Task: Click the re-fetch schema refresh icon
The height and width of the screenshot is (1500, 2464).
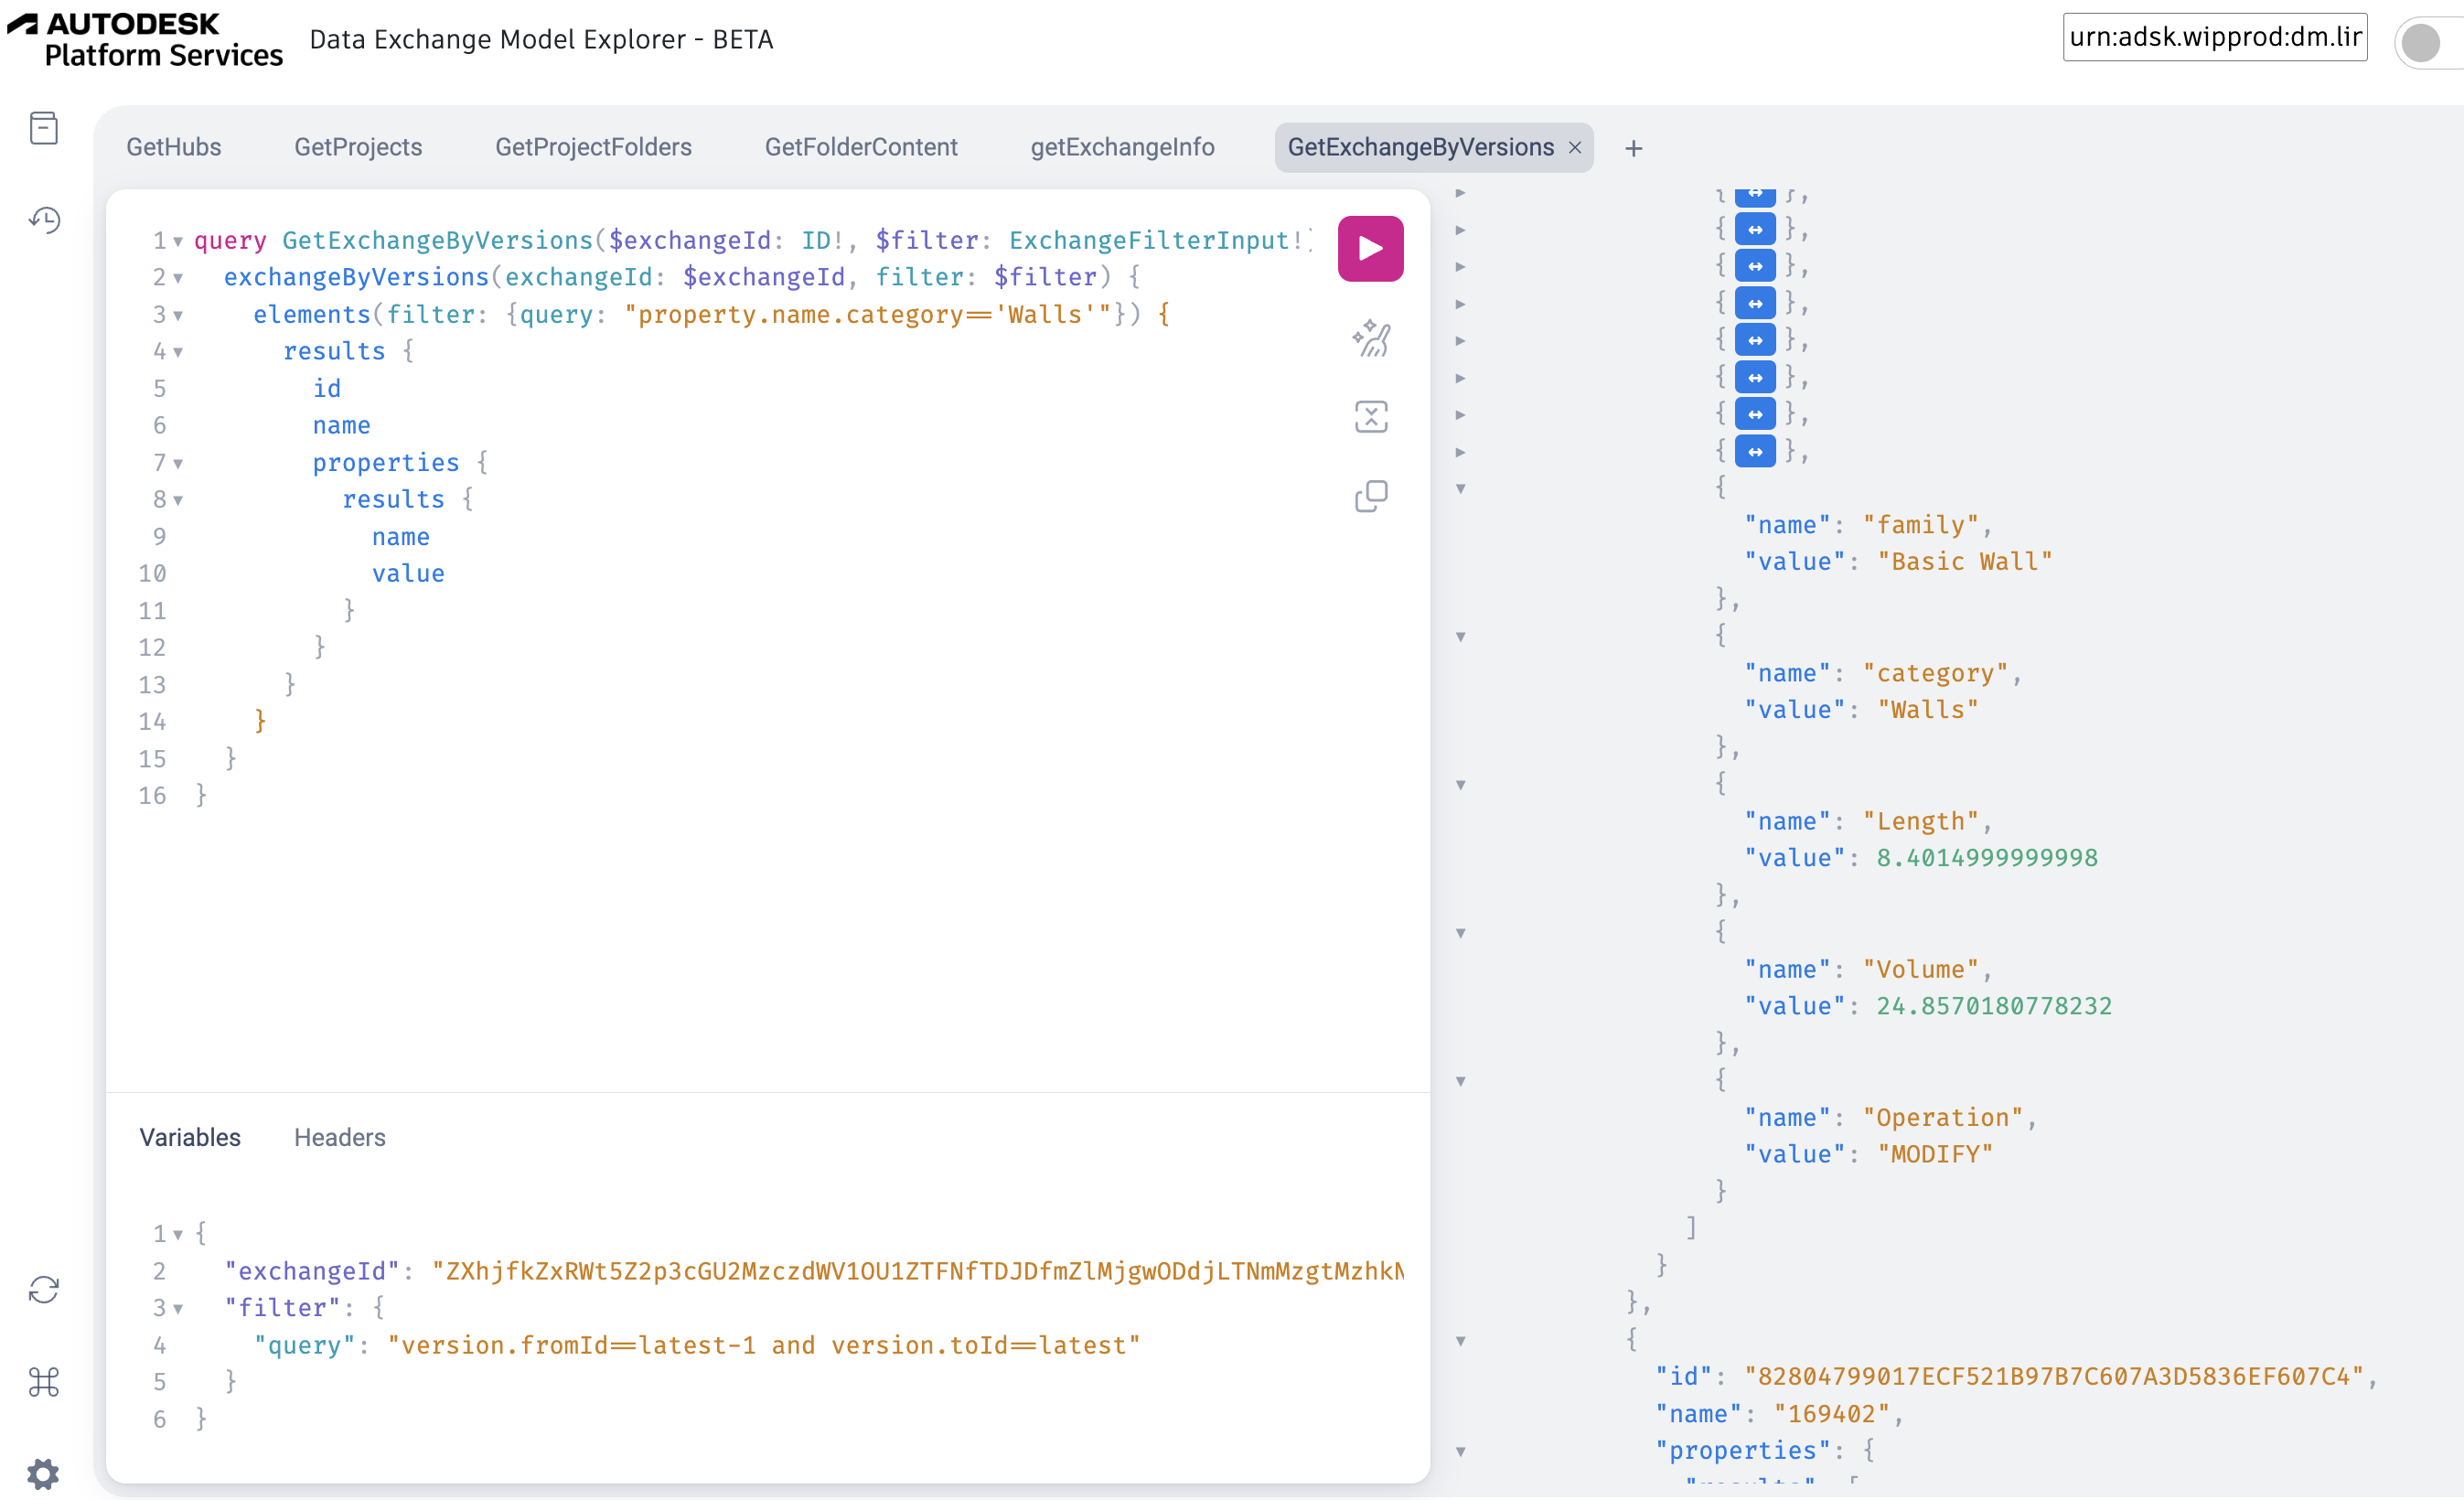Action: pyautogui.click(x=44, y=1290)
